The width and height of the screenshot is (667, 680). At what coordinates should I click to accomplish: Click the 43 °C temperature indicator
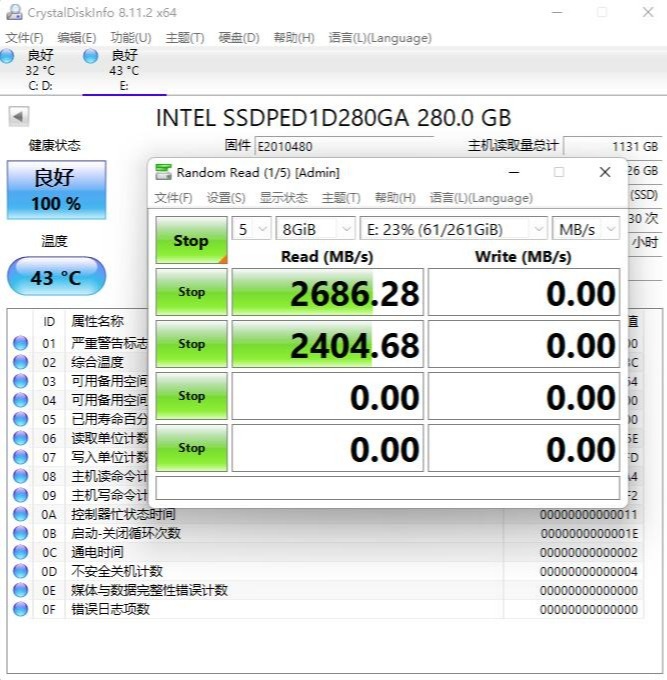[56, 277]
